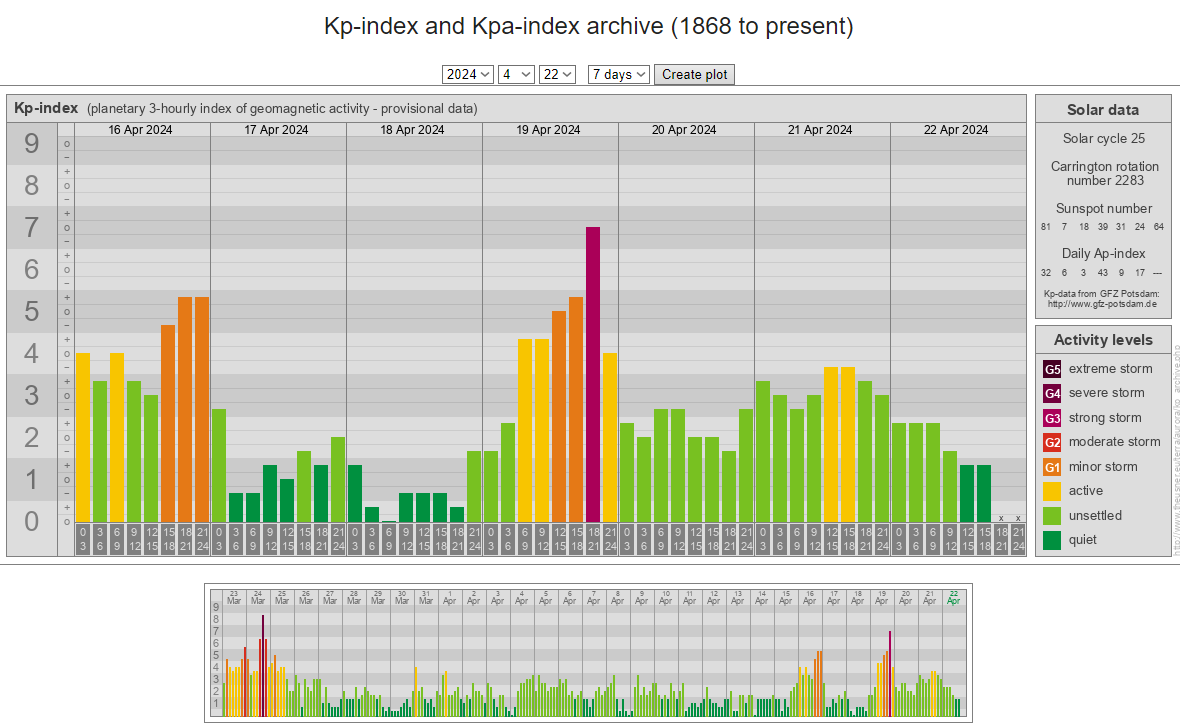Click the dark green 'quiet' legend swatch
This screenshot has height=728, width=1180.
click(x=1052, y=540)
